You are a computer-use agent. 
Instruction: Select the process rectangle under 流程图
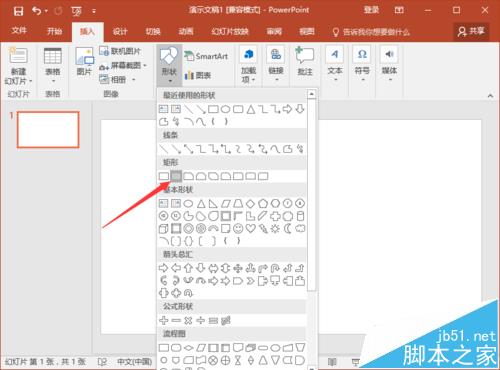(163, 348)
